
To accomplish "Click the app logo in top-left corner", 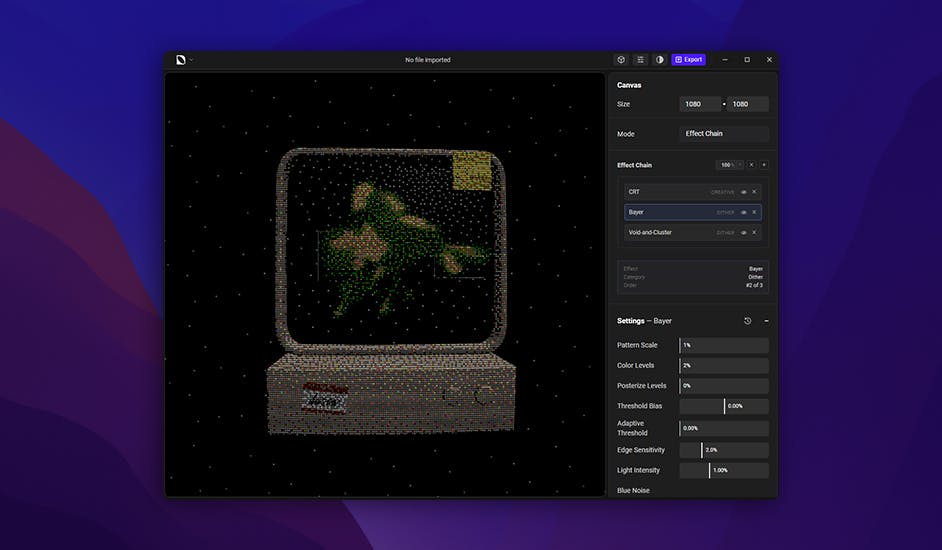I will [180, 60].
